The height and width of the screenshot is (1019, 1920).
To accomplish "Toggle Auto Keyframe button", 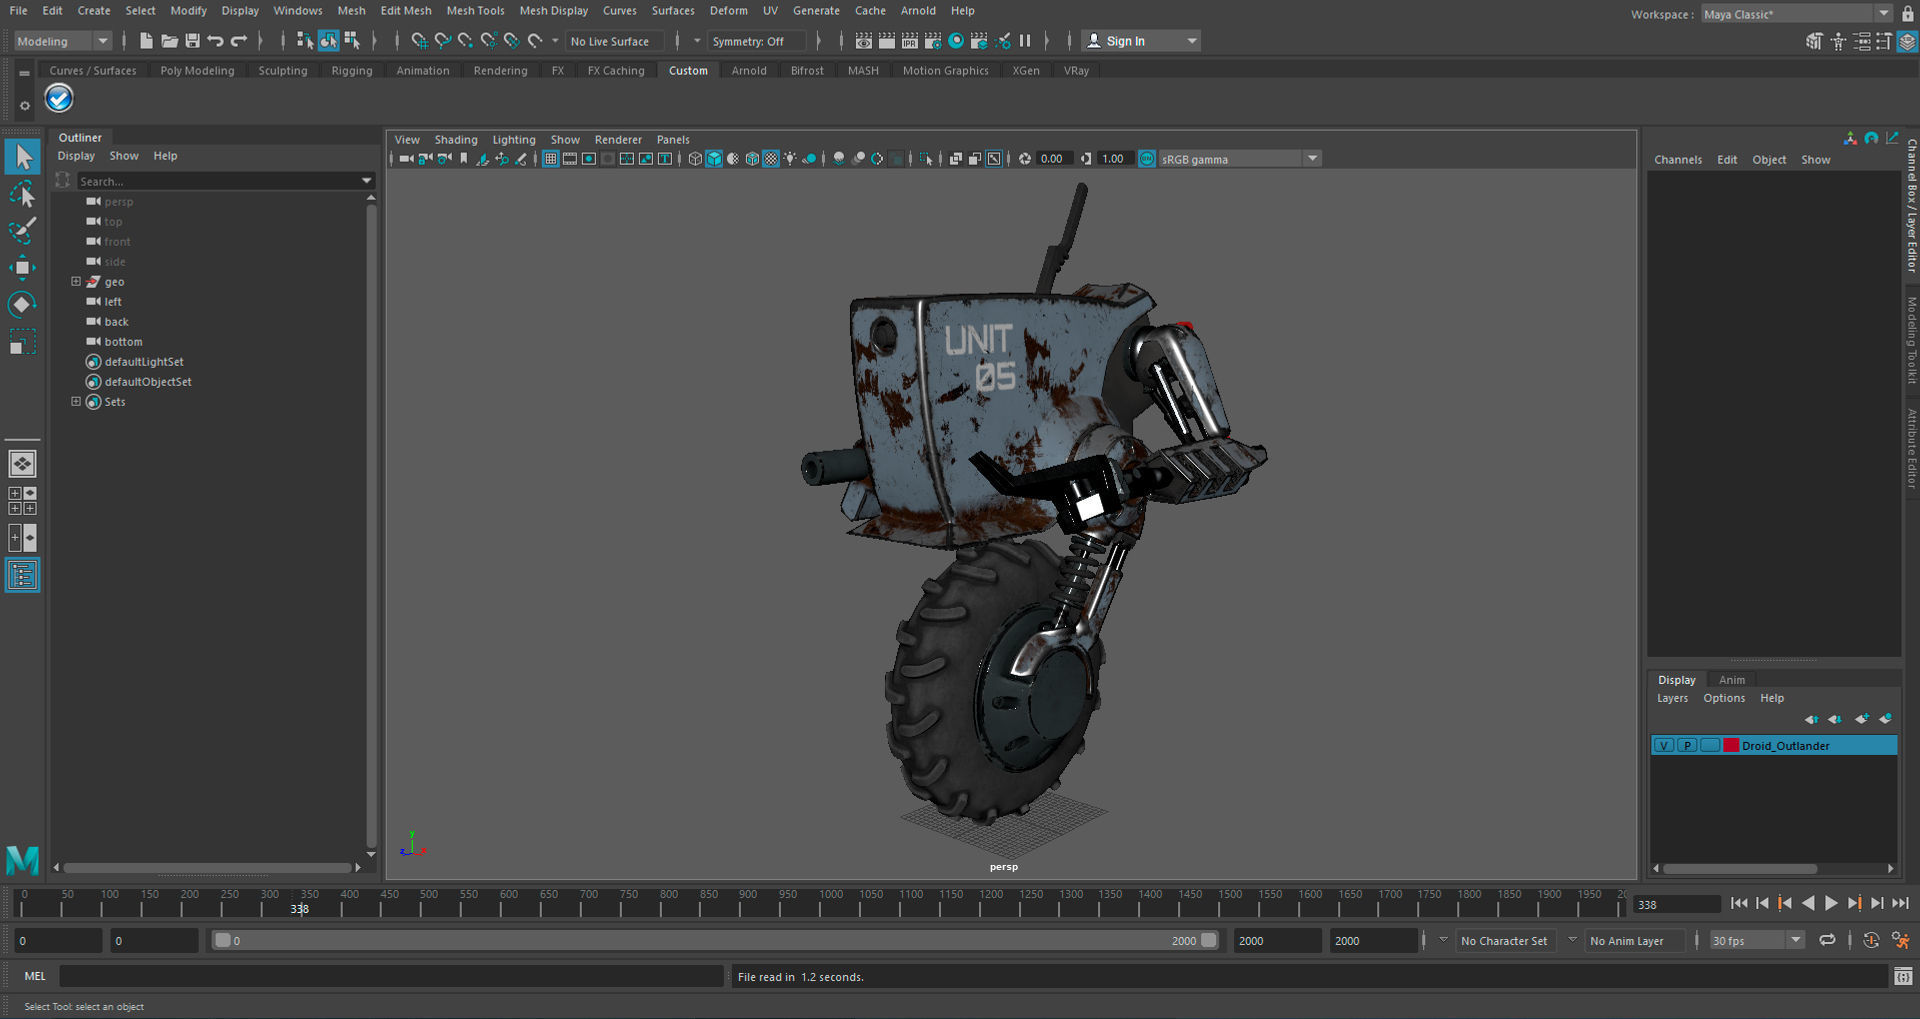I will (1871, 940).
